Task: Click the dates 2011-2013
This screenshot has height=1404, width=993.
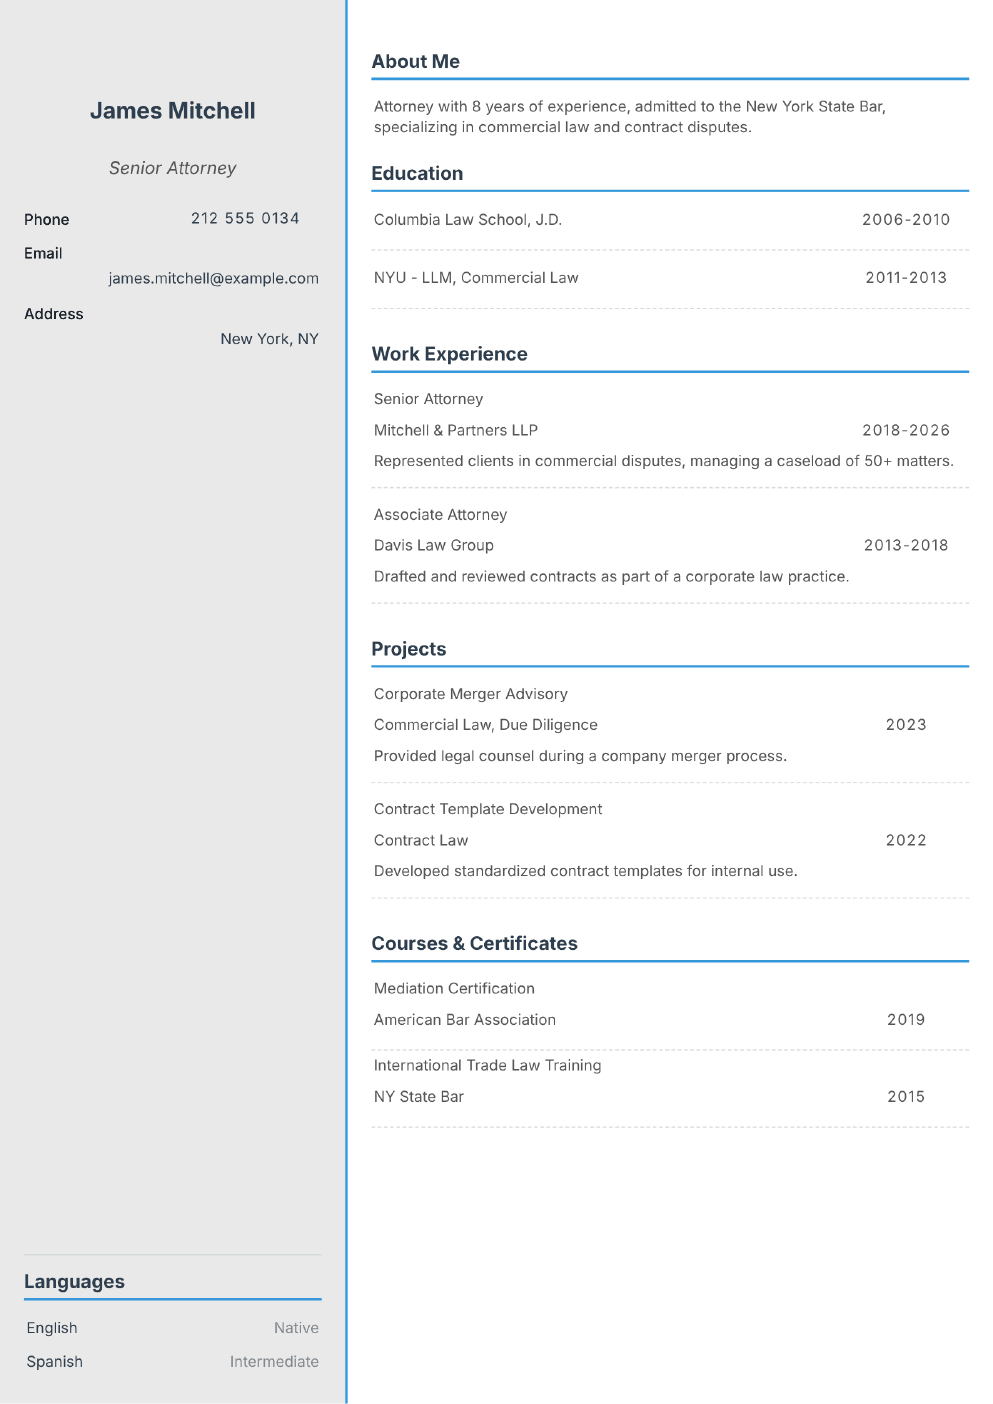Action: click(x=906, y=278)
